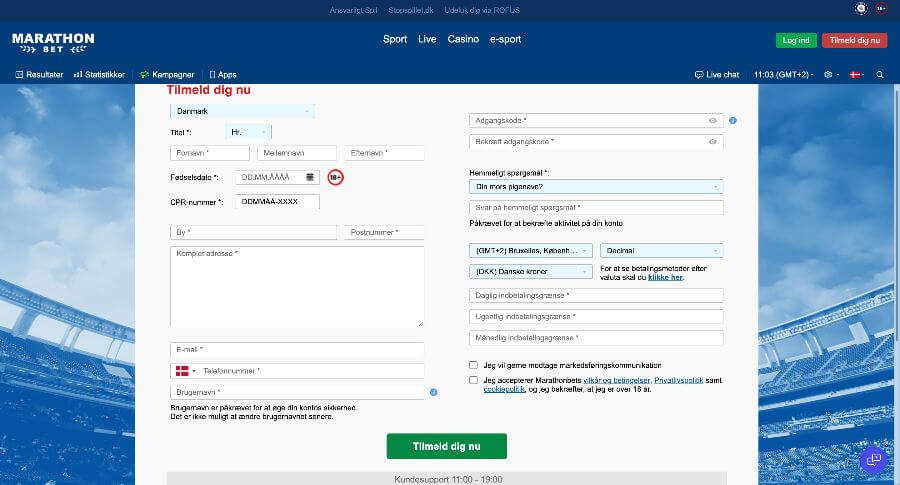Open the DKK Danske kroner currency dropdown
The height and width of the screenshot is (485, 900).
point(530,271)
